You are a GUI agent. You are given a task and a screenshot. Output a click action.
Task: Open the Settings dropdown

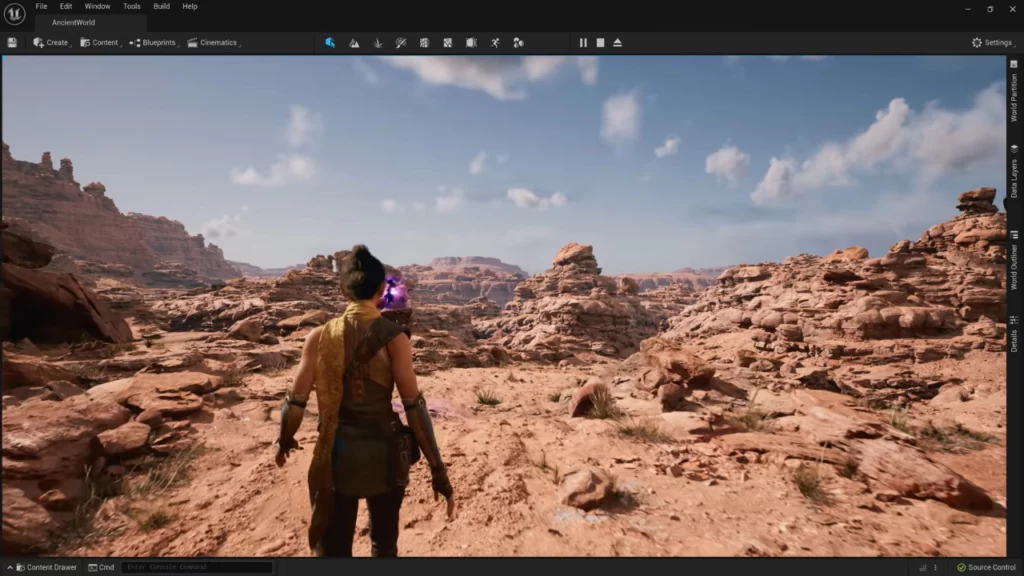click(x=993, y=42)
